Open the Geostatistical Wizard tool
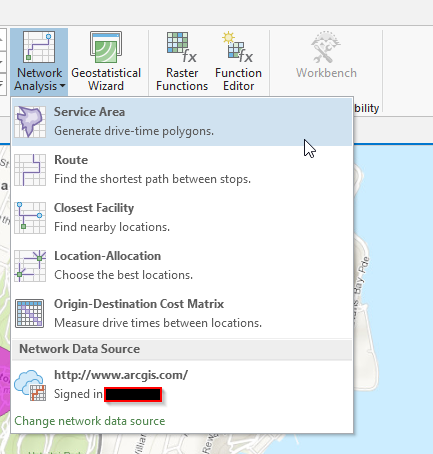Screen dimensions: 433x454 pyautogui.click(x=106, y=61)
